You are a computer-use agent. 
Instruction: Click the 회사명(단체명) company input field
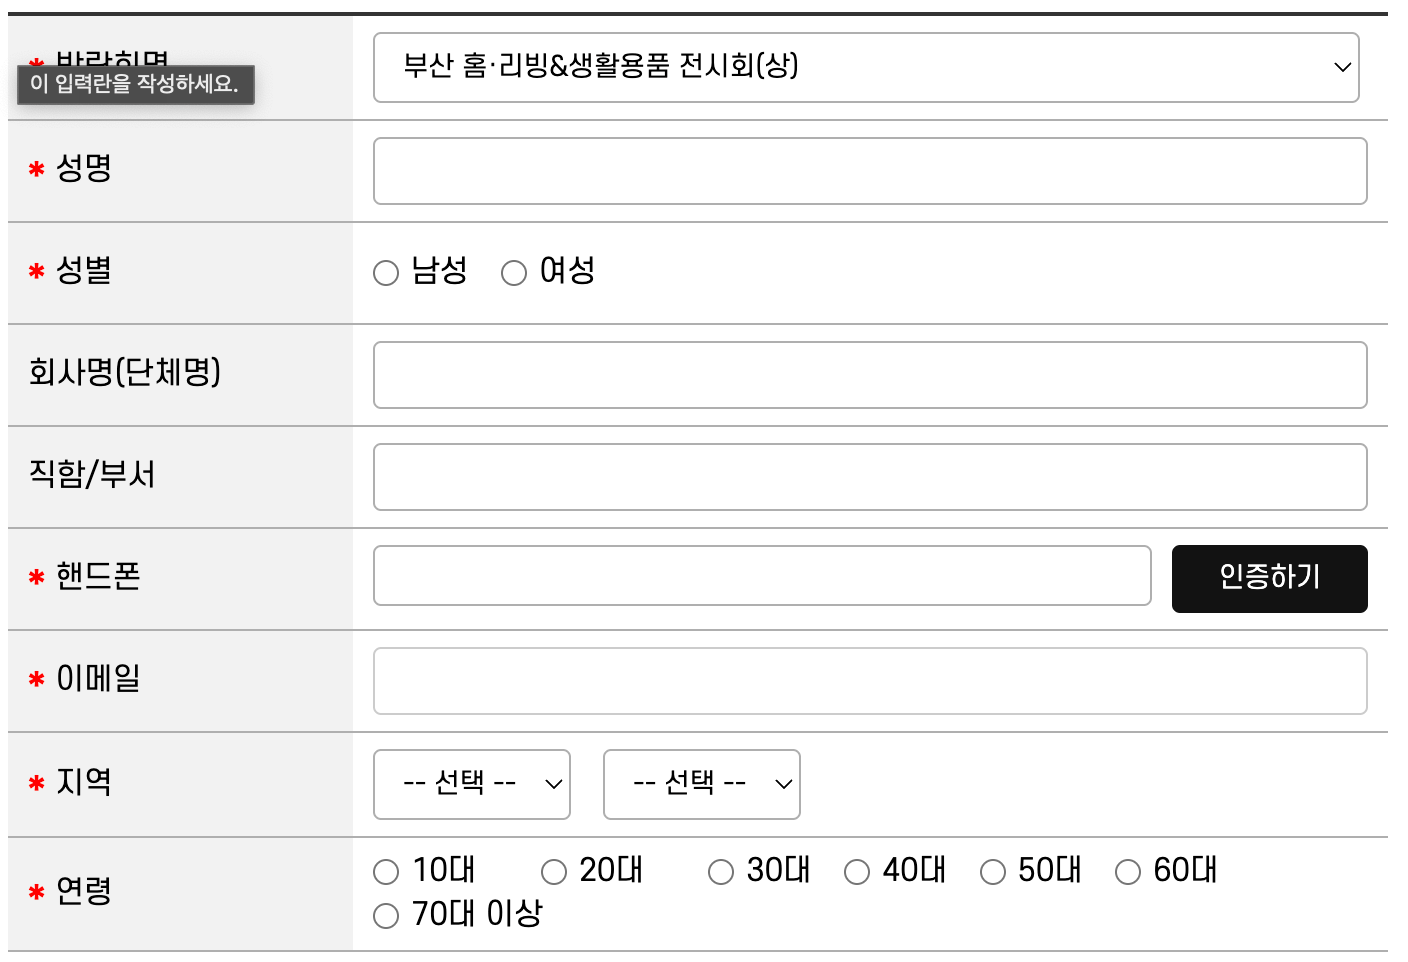[869, 375]
